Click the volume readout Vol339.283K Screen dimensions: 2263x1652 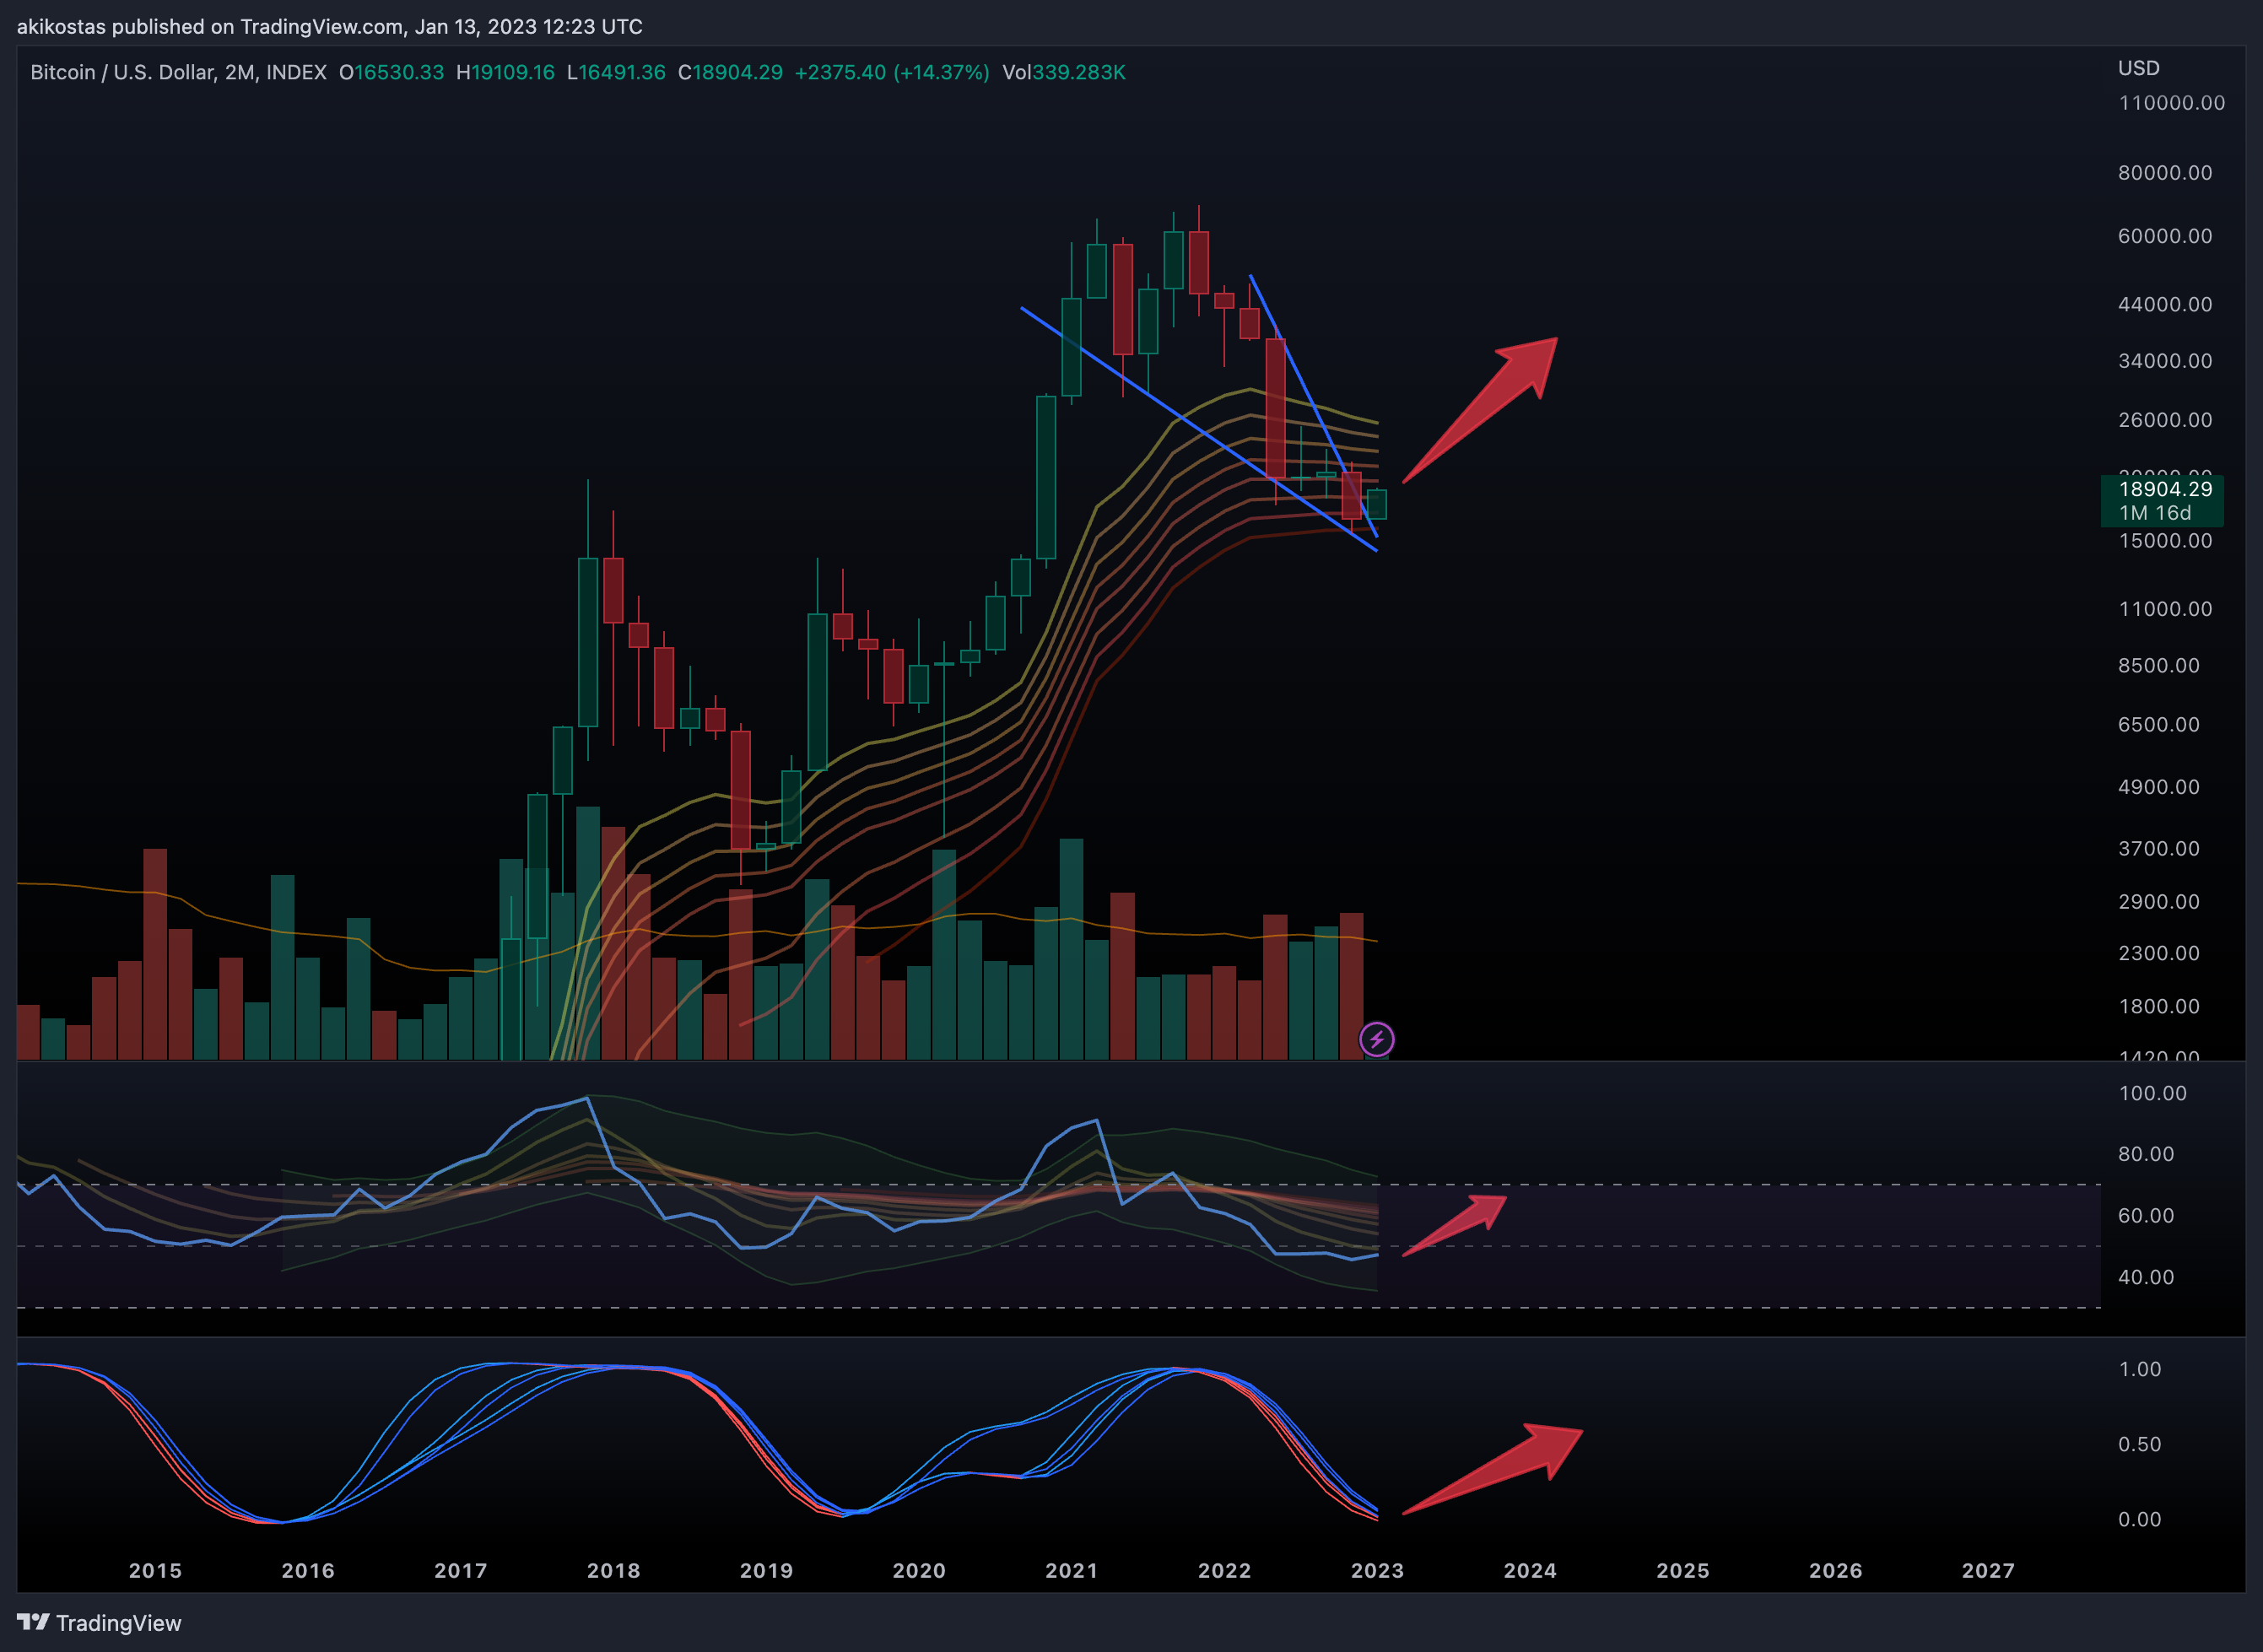tap(1064, 72)
